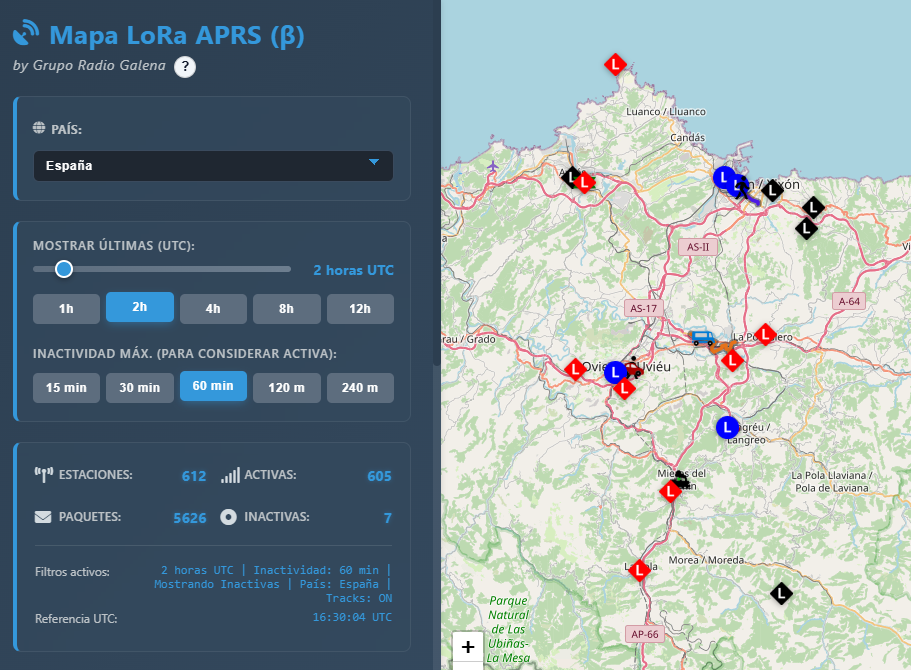Open the País country dropdown
Screen dimensions: 911x670
pos(213,165)
